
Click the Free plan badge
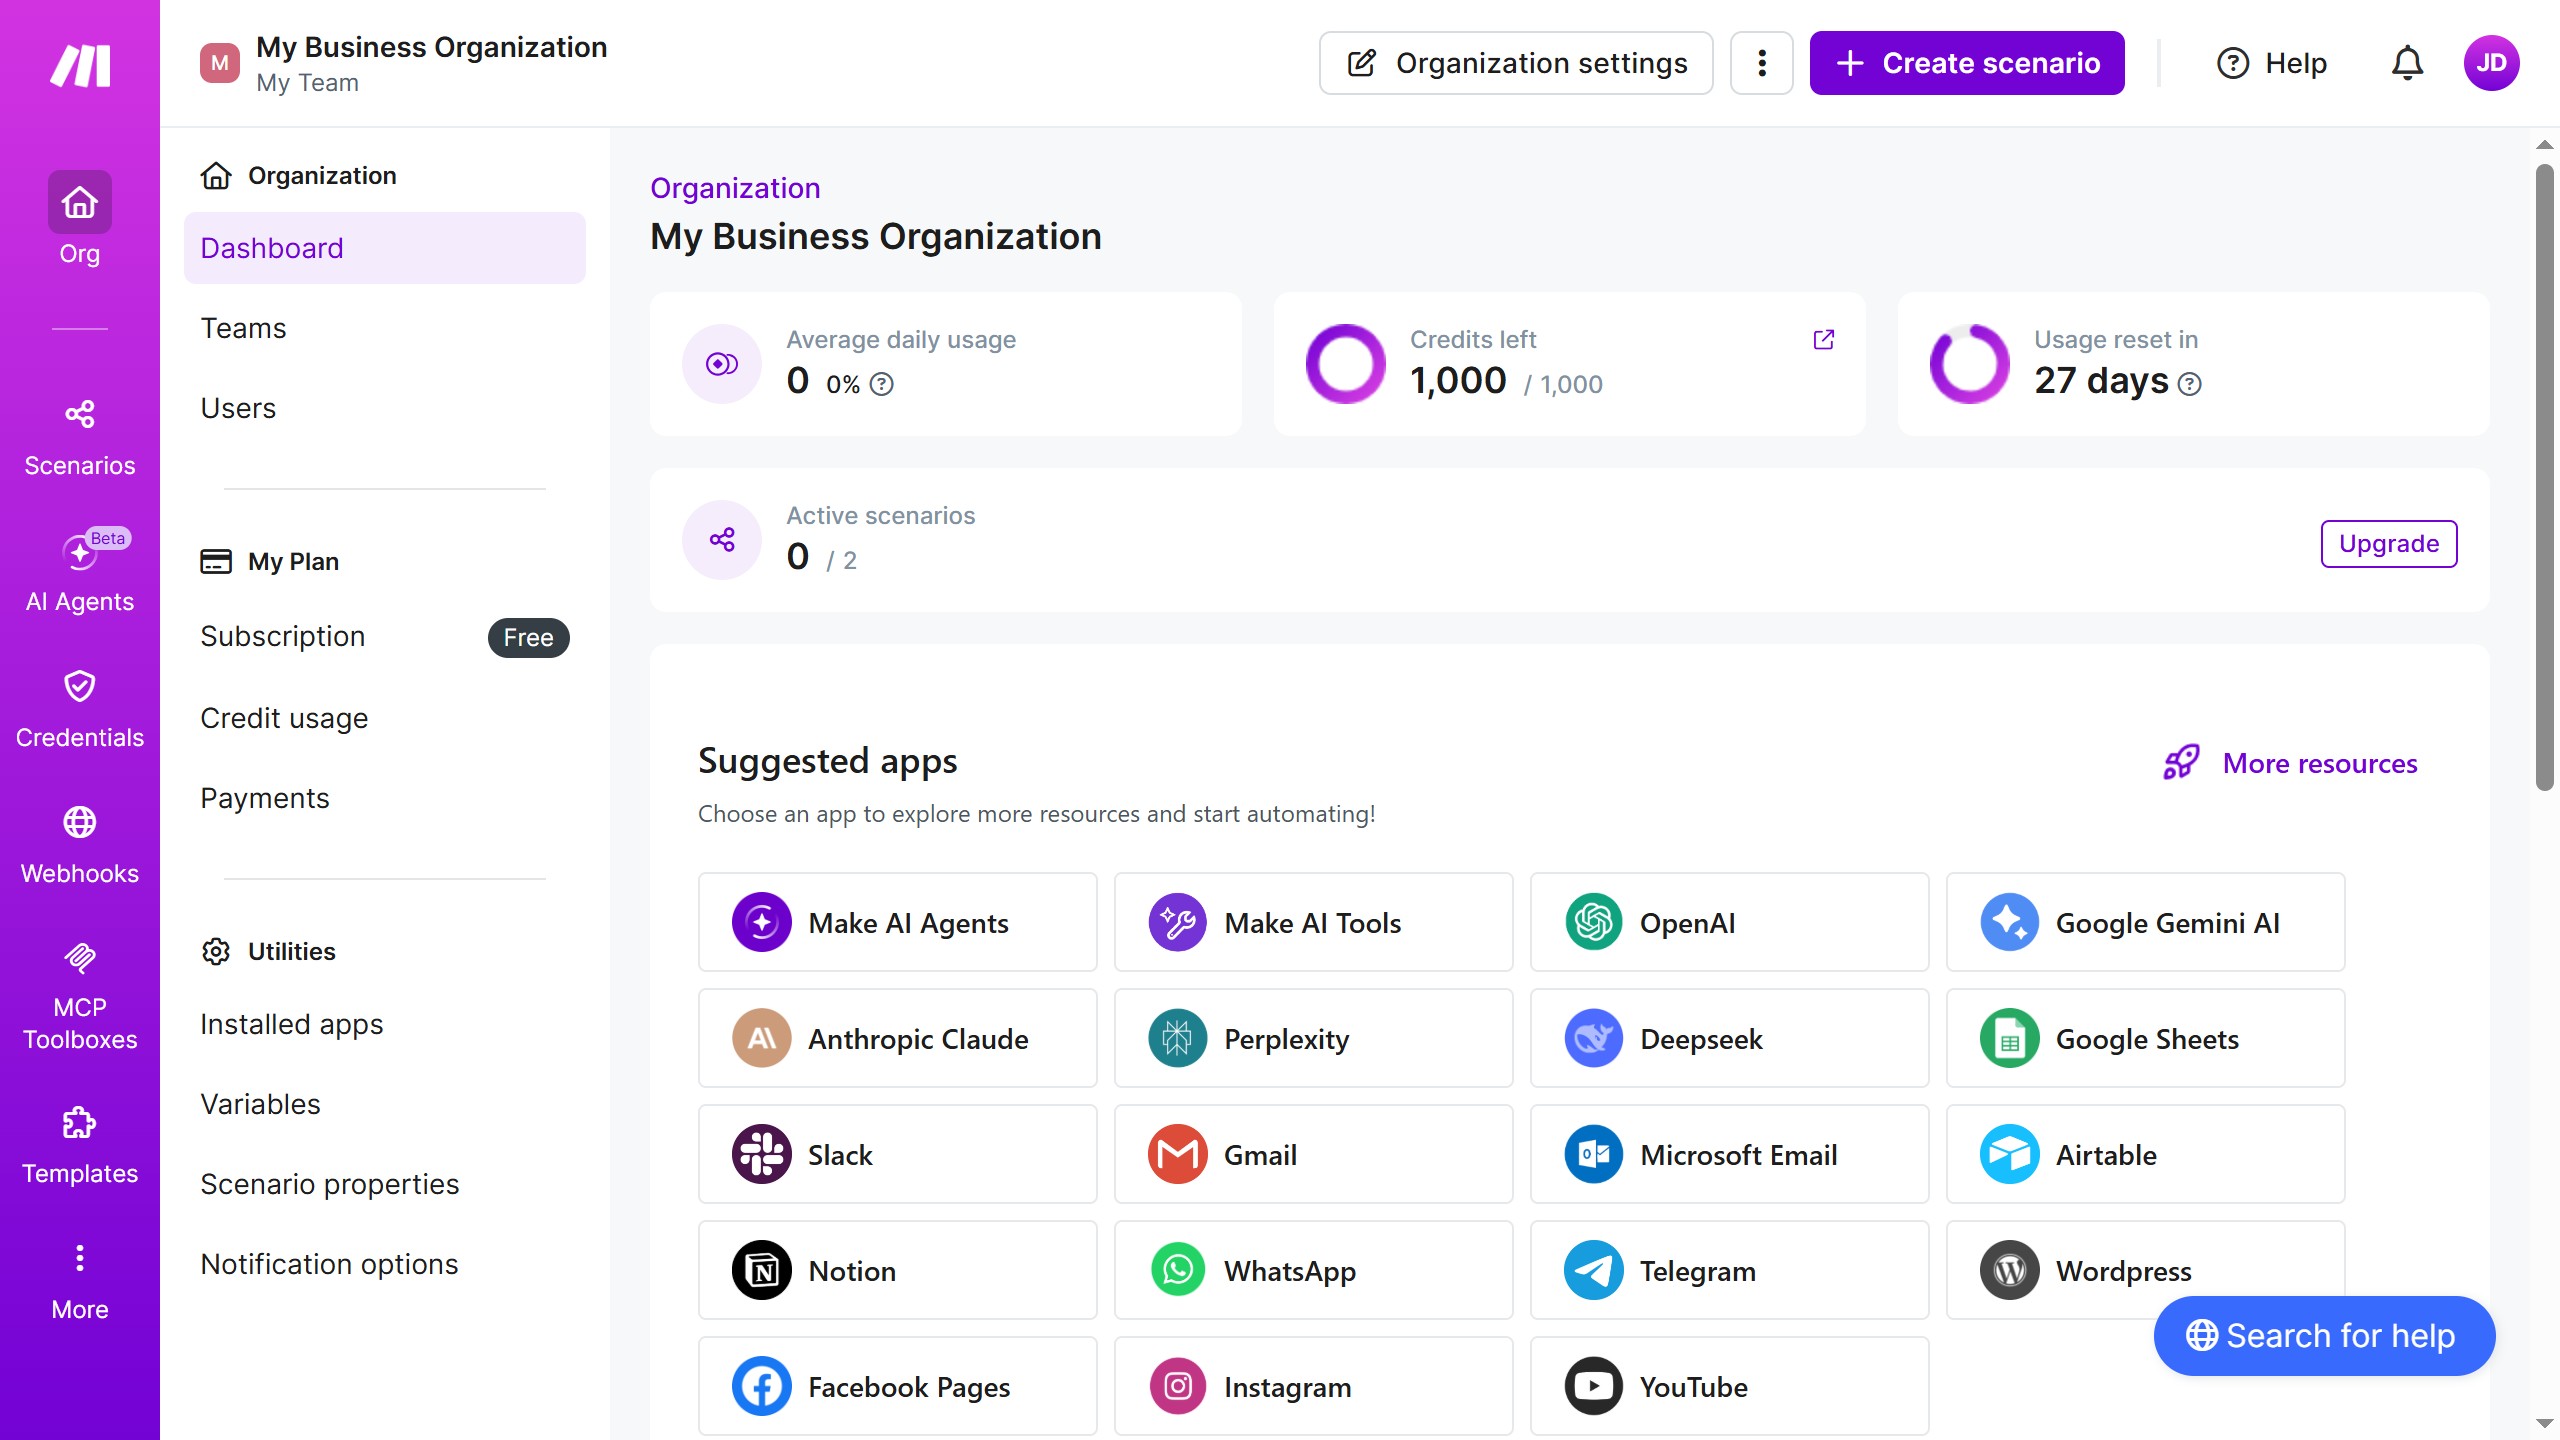coord(529,638)
